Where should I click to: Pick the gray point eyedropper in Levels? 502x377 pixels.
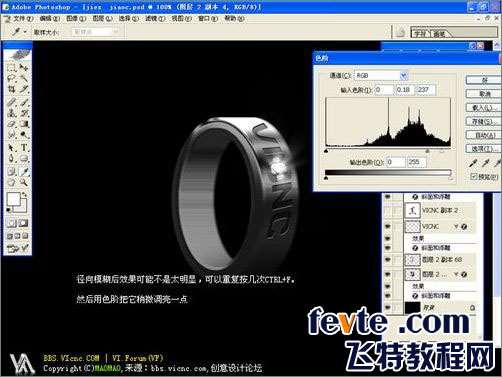click(x=486, y=163)
